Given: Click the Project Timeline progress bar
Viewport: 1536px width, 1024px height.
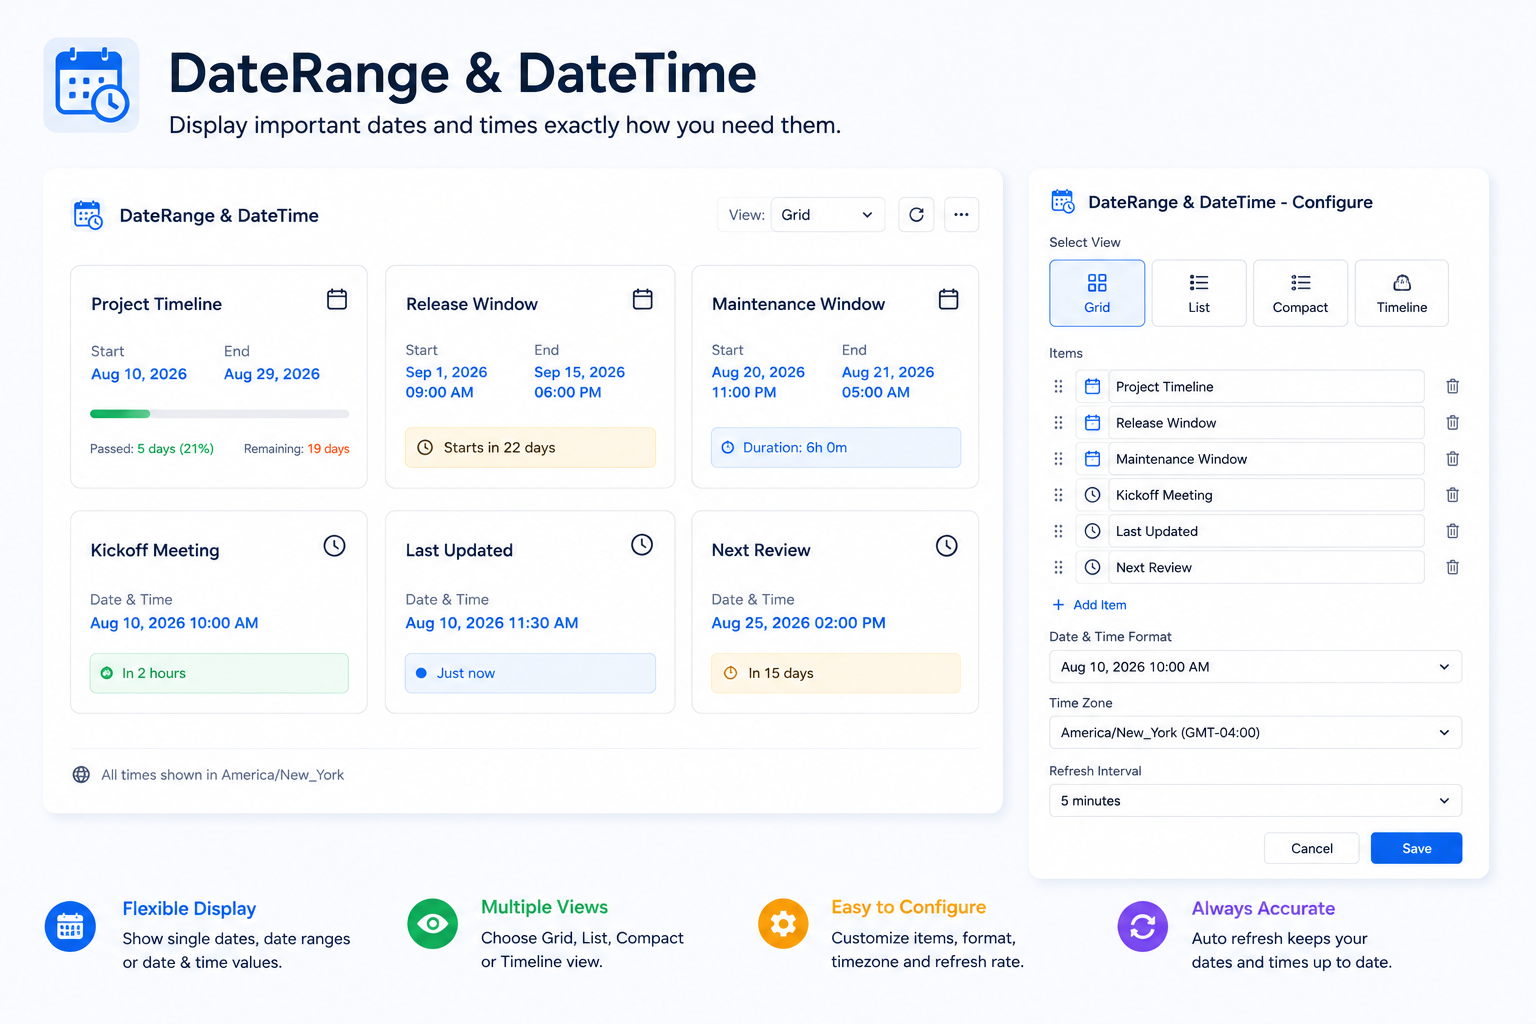Looking at the screenshot, I should click(x=219, y=413).
